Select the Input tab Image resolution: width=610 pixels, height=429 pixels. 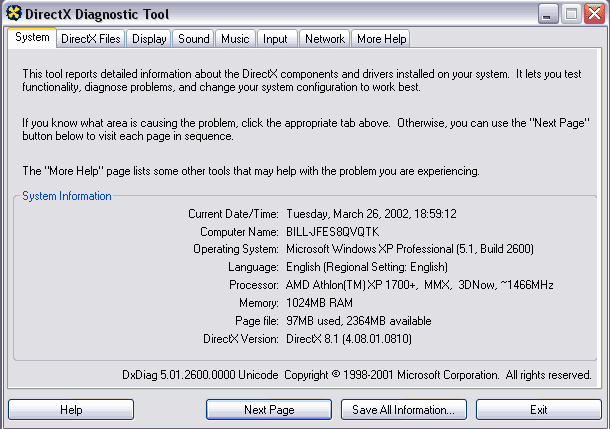(275, 39)
